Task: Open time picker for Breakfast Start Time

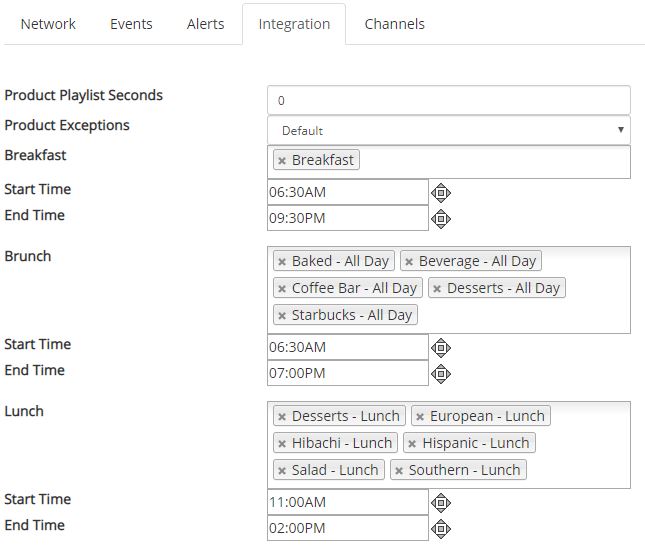Action: click(x=441, y=193)
